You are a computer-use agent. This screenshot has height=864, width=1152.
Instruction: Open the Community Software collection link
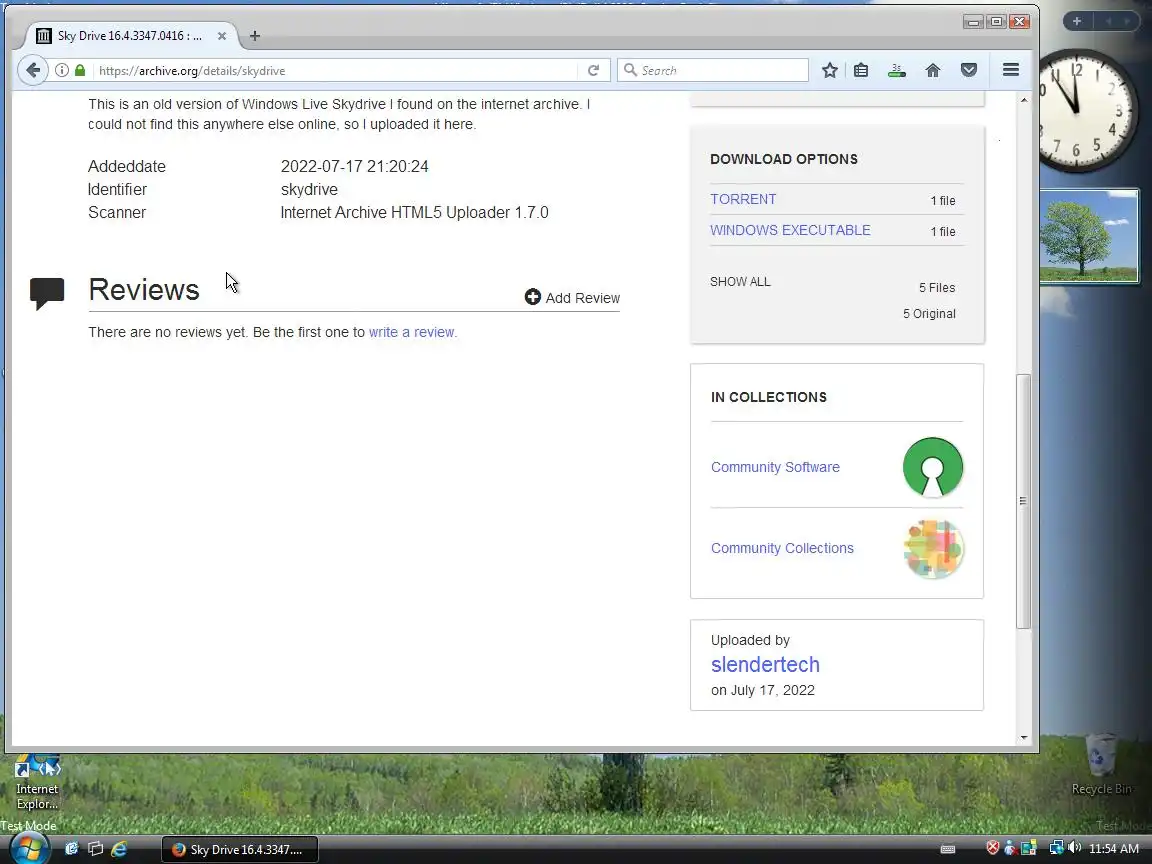pos(775,467)
